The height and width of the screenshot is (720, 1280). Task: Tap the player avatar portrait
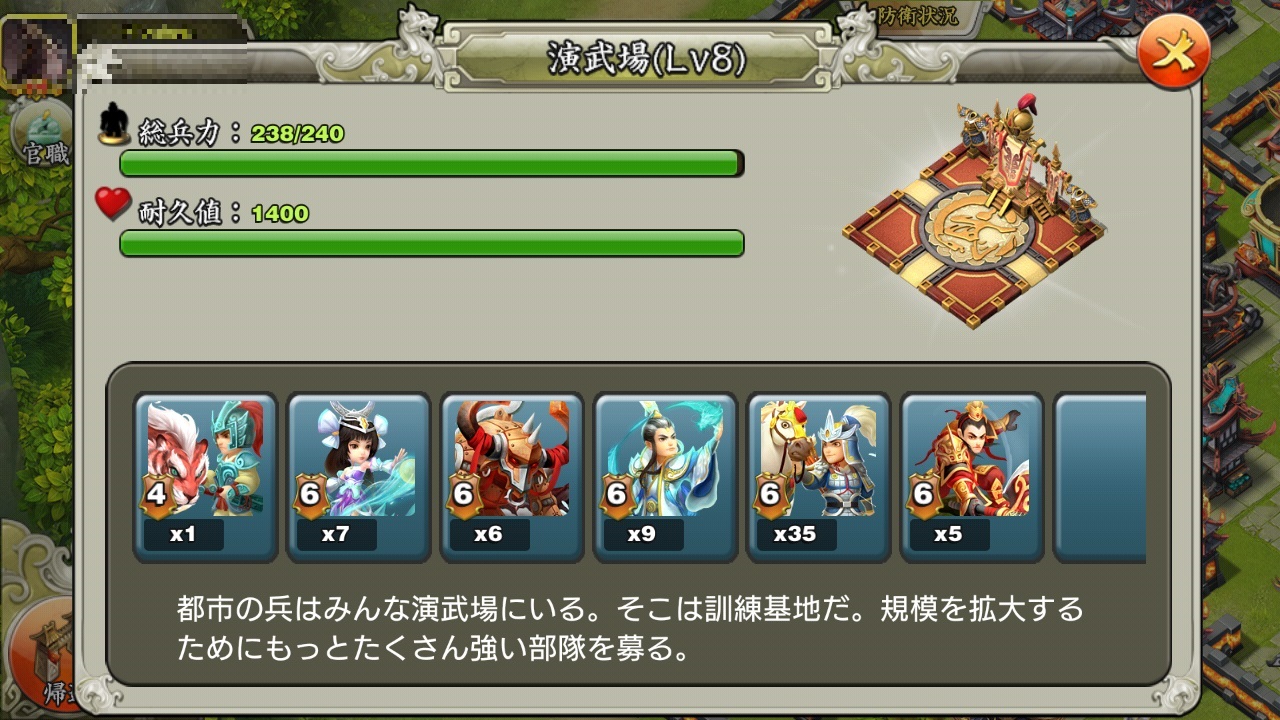tap(38, 52)
